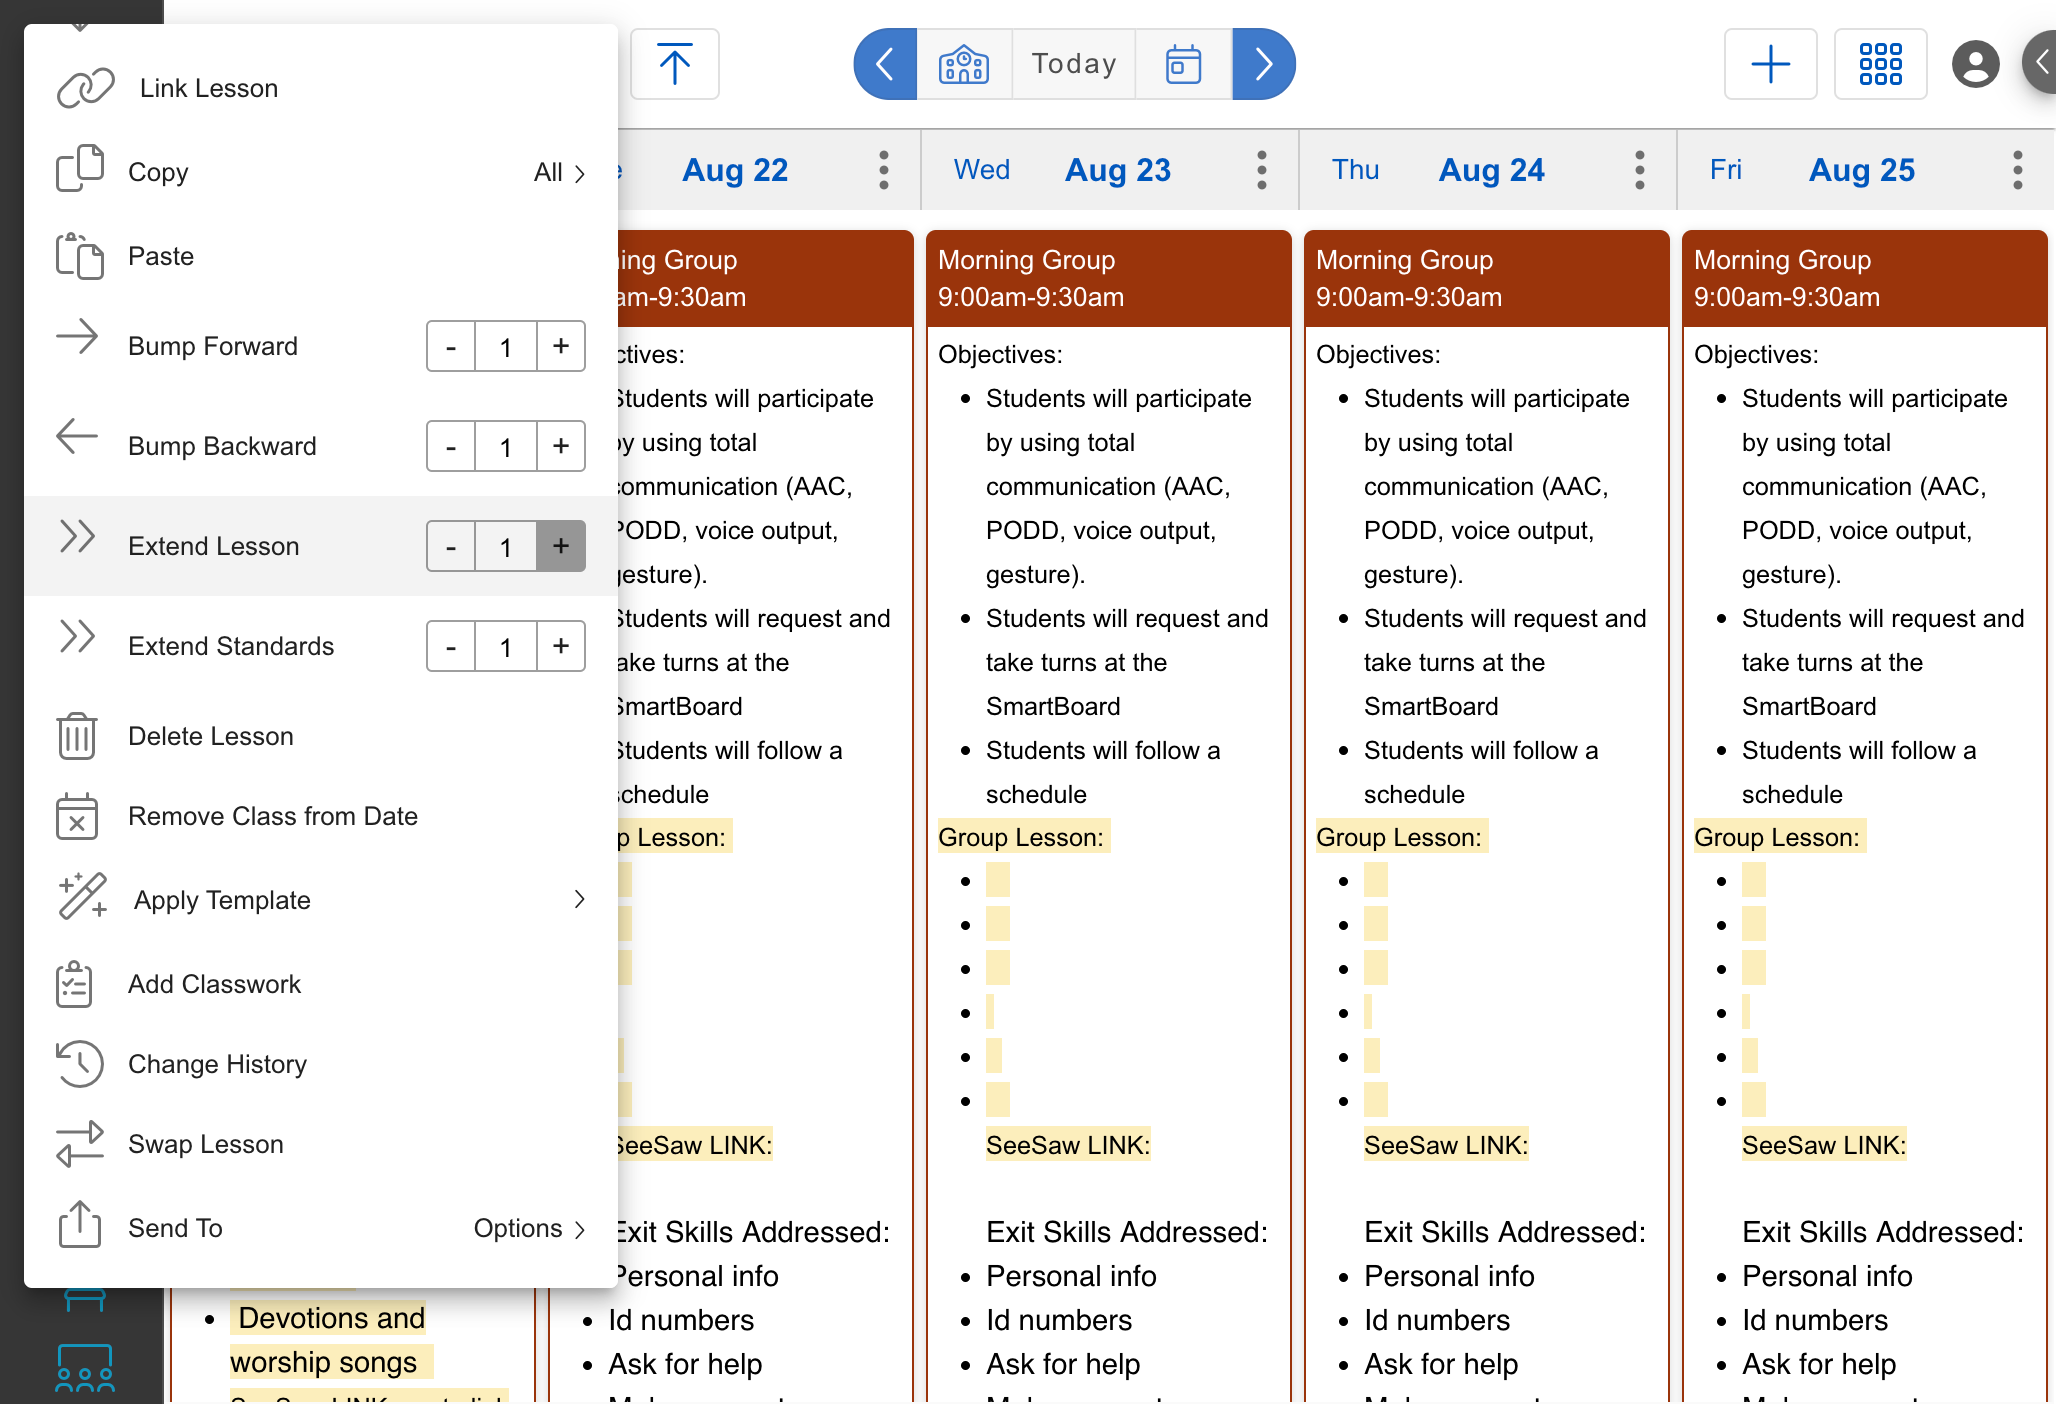Click the Apply Template wand icon
This screenshot has height=1404, width=2056.
point(83,896)
